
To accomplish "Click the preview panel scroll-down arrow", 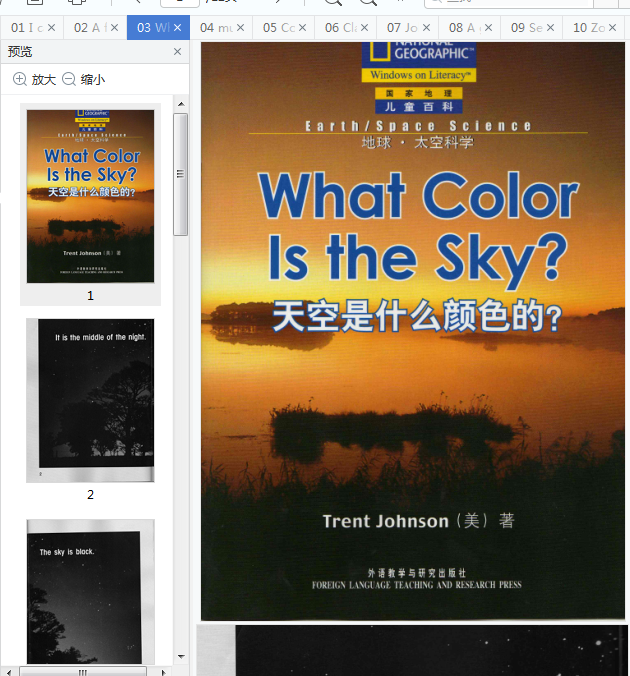I will point(181,657).
